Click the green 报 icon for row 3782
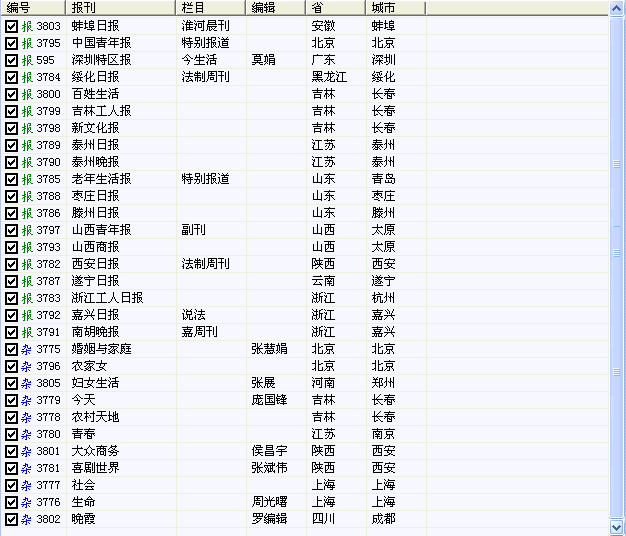Image resolution: width=626 pixels, height=536 pixels. click(27, 264)
